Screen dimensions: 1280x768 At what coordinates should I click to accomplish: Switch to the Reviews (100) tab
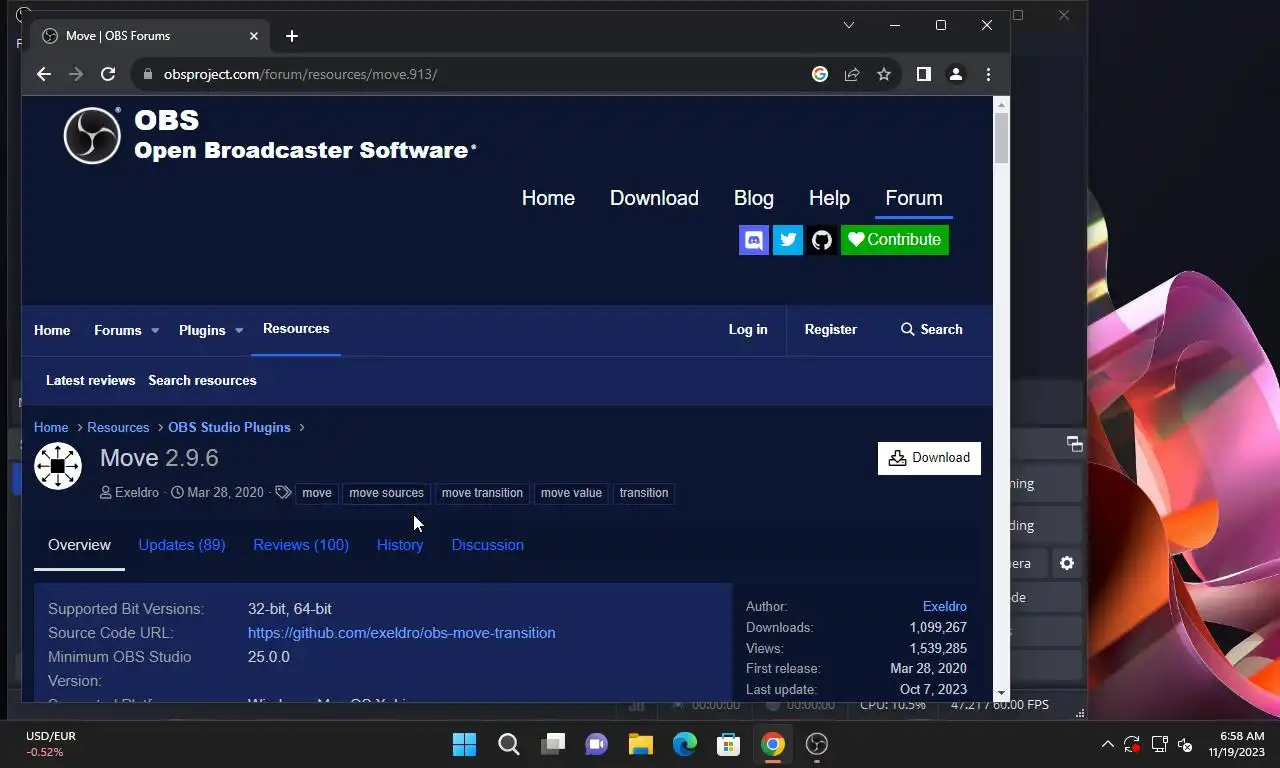click(301, 545)
